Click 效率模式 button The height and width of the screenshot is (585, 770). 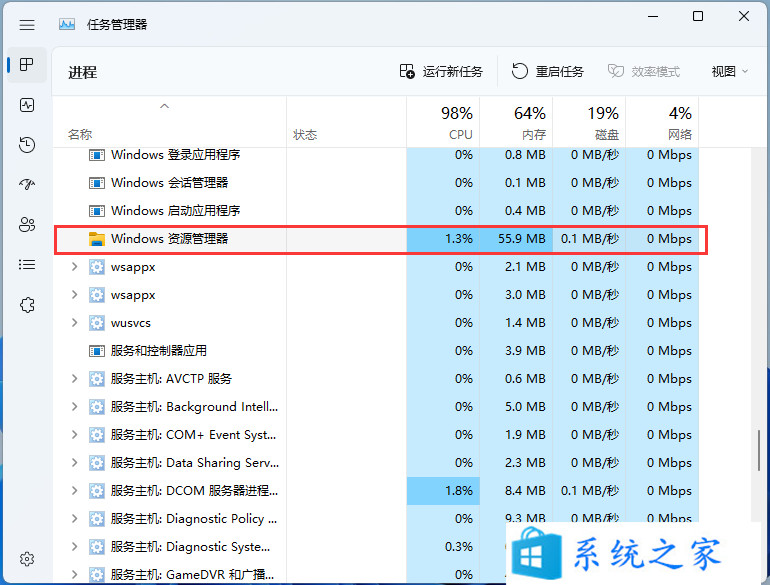point(644,72)
